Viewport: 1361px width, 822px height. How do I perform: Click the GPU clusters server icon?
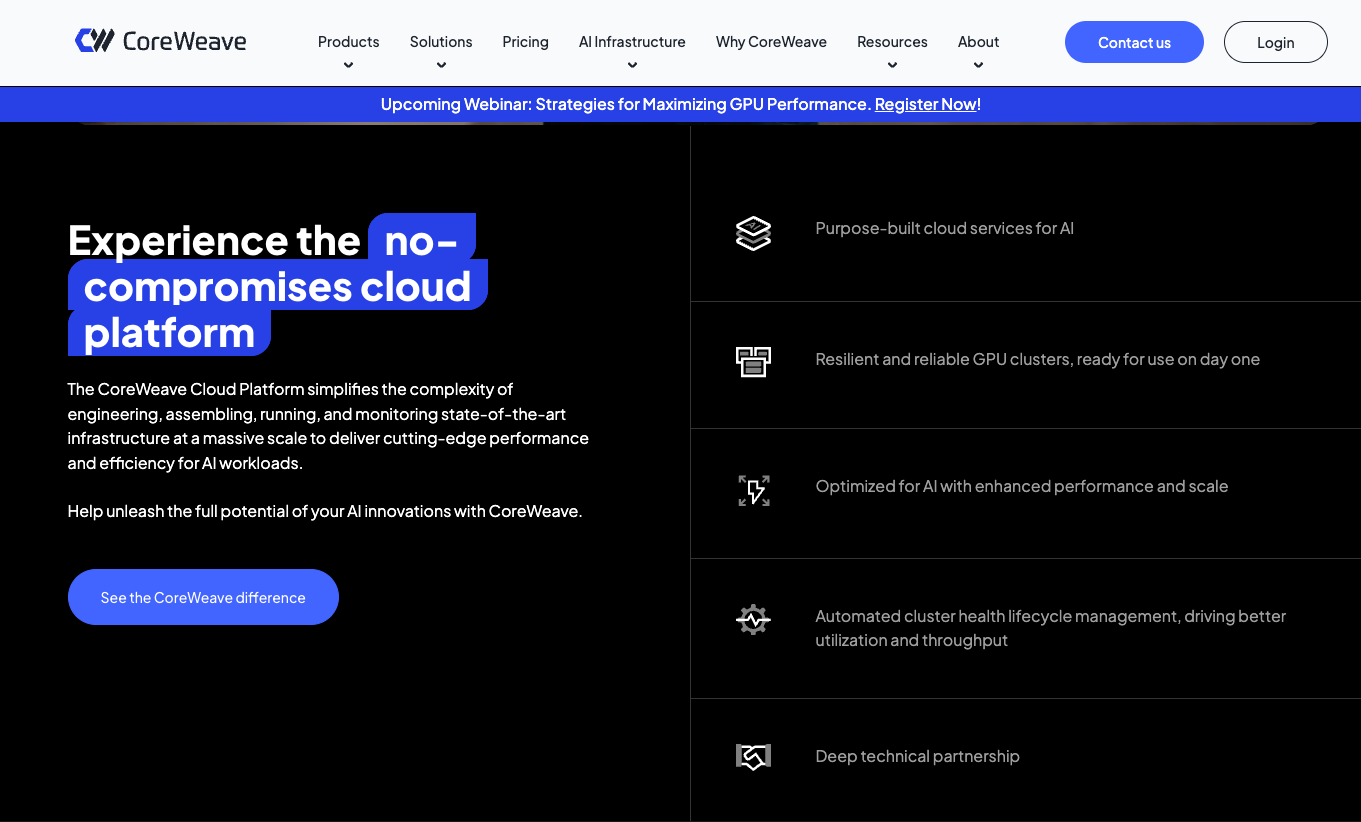[x=753, y=362]
